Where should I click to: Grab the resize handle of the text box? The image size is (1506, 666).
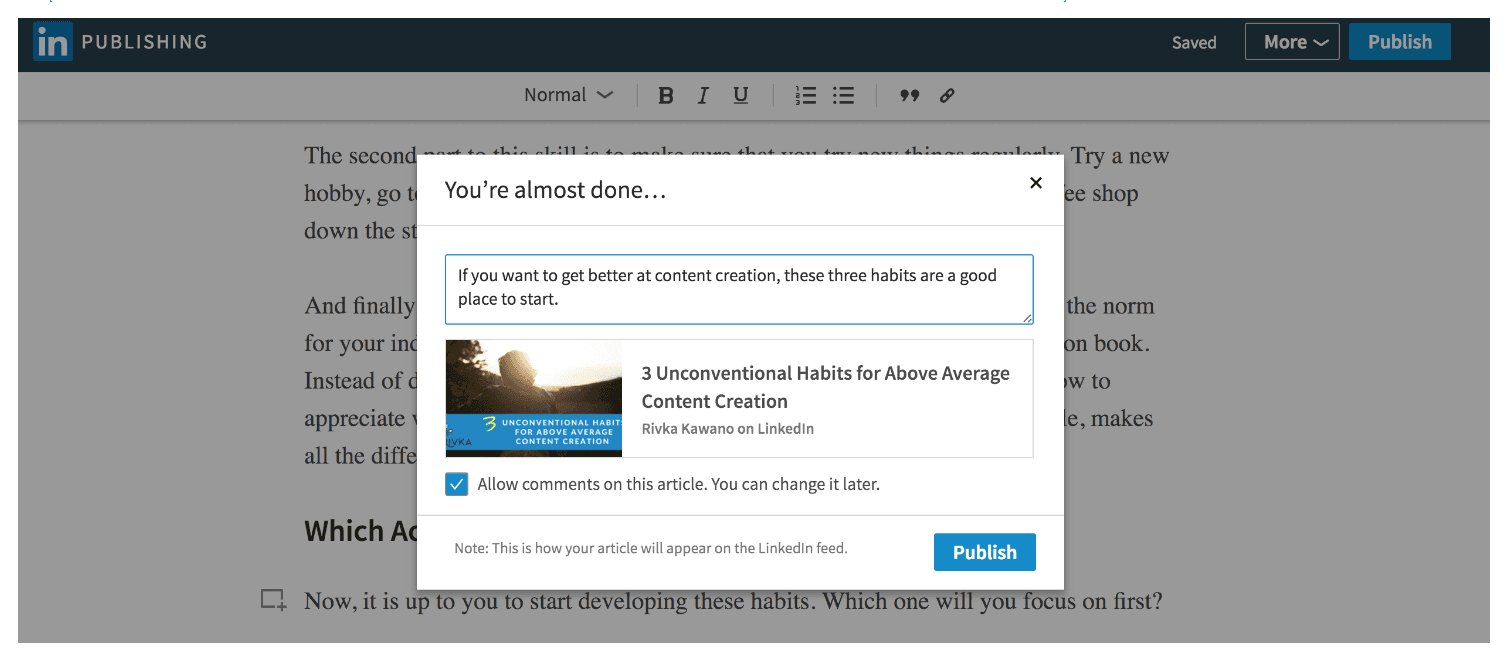[x=1026, y=317]
